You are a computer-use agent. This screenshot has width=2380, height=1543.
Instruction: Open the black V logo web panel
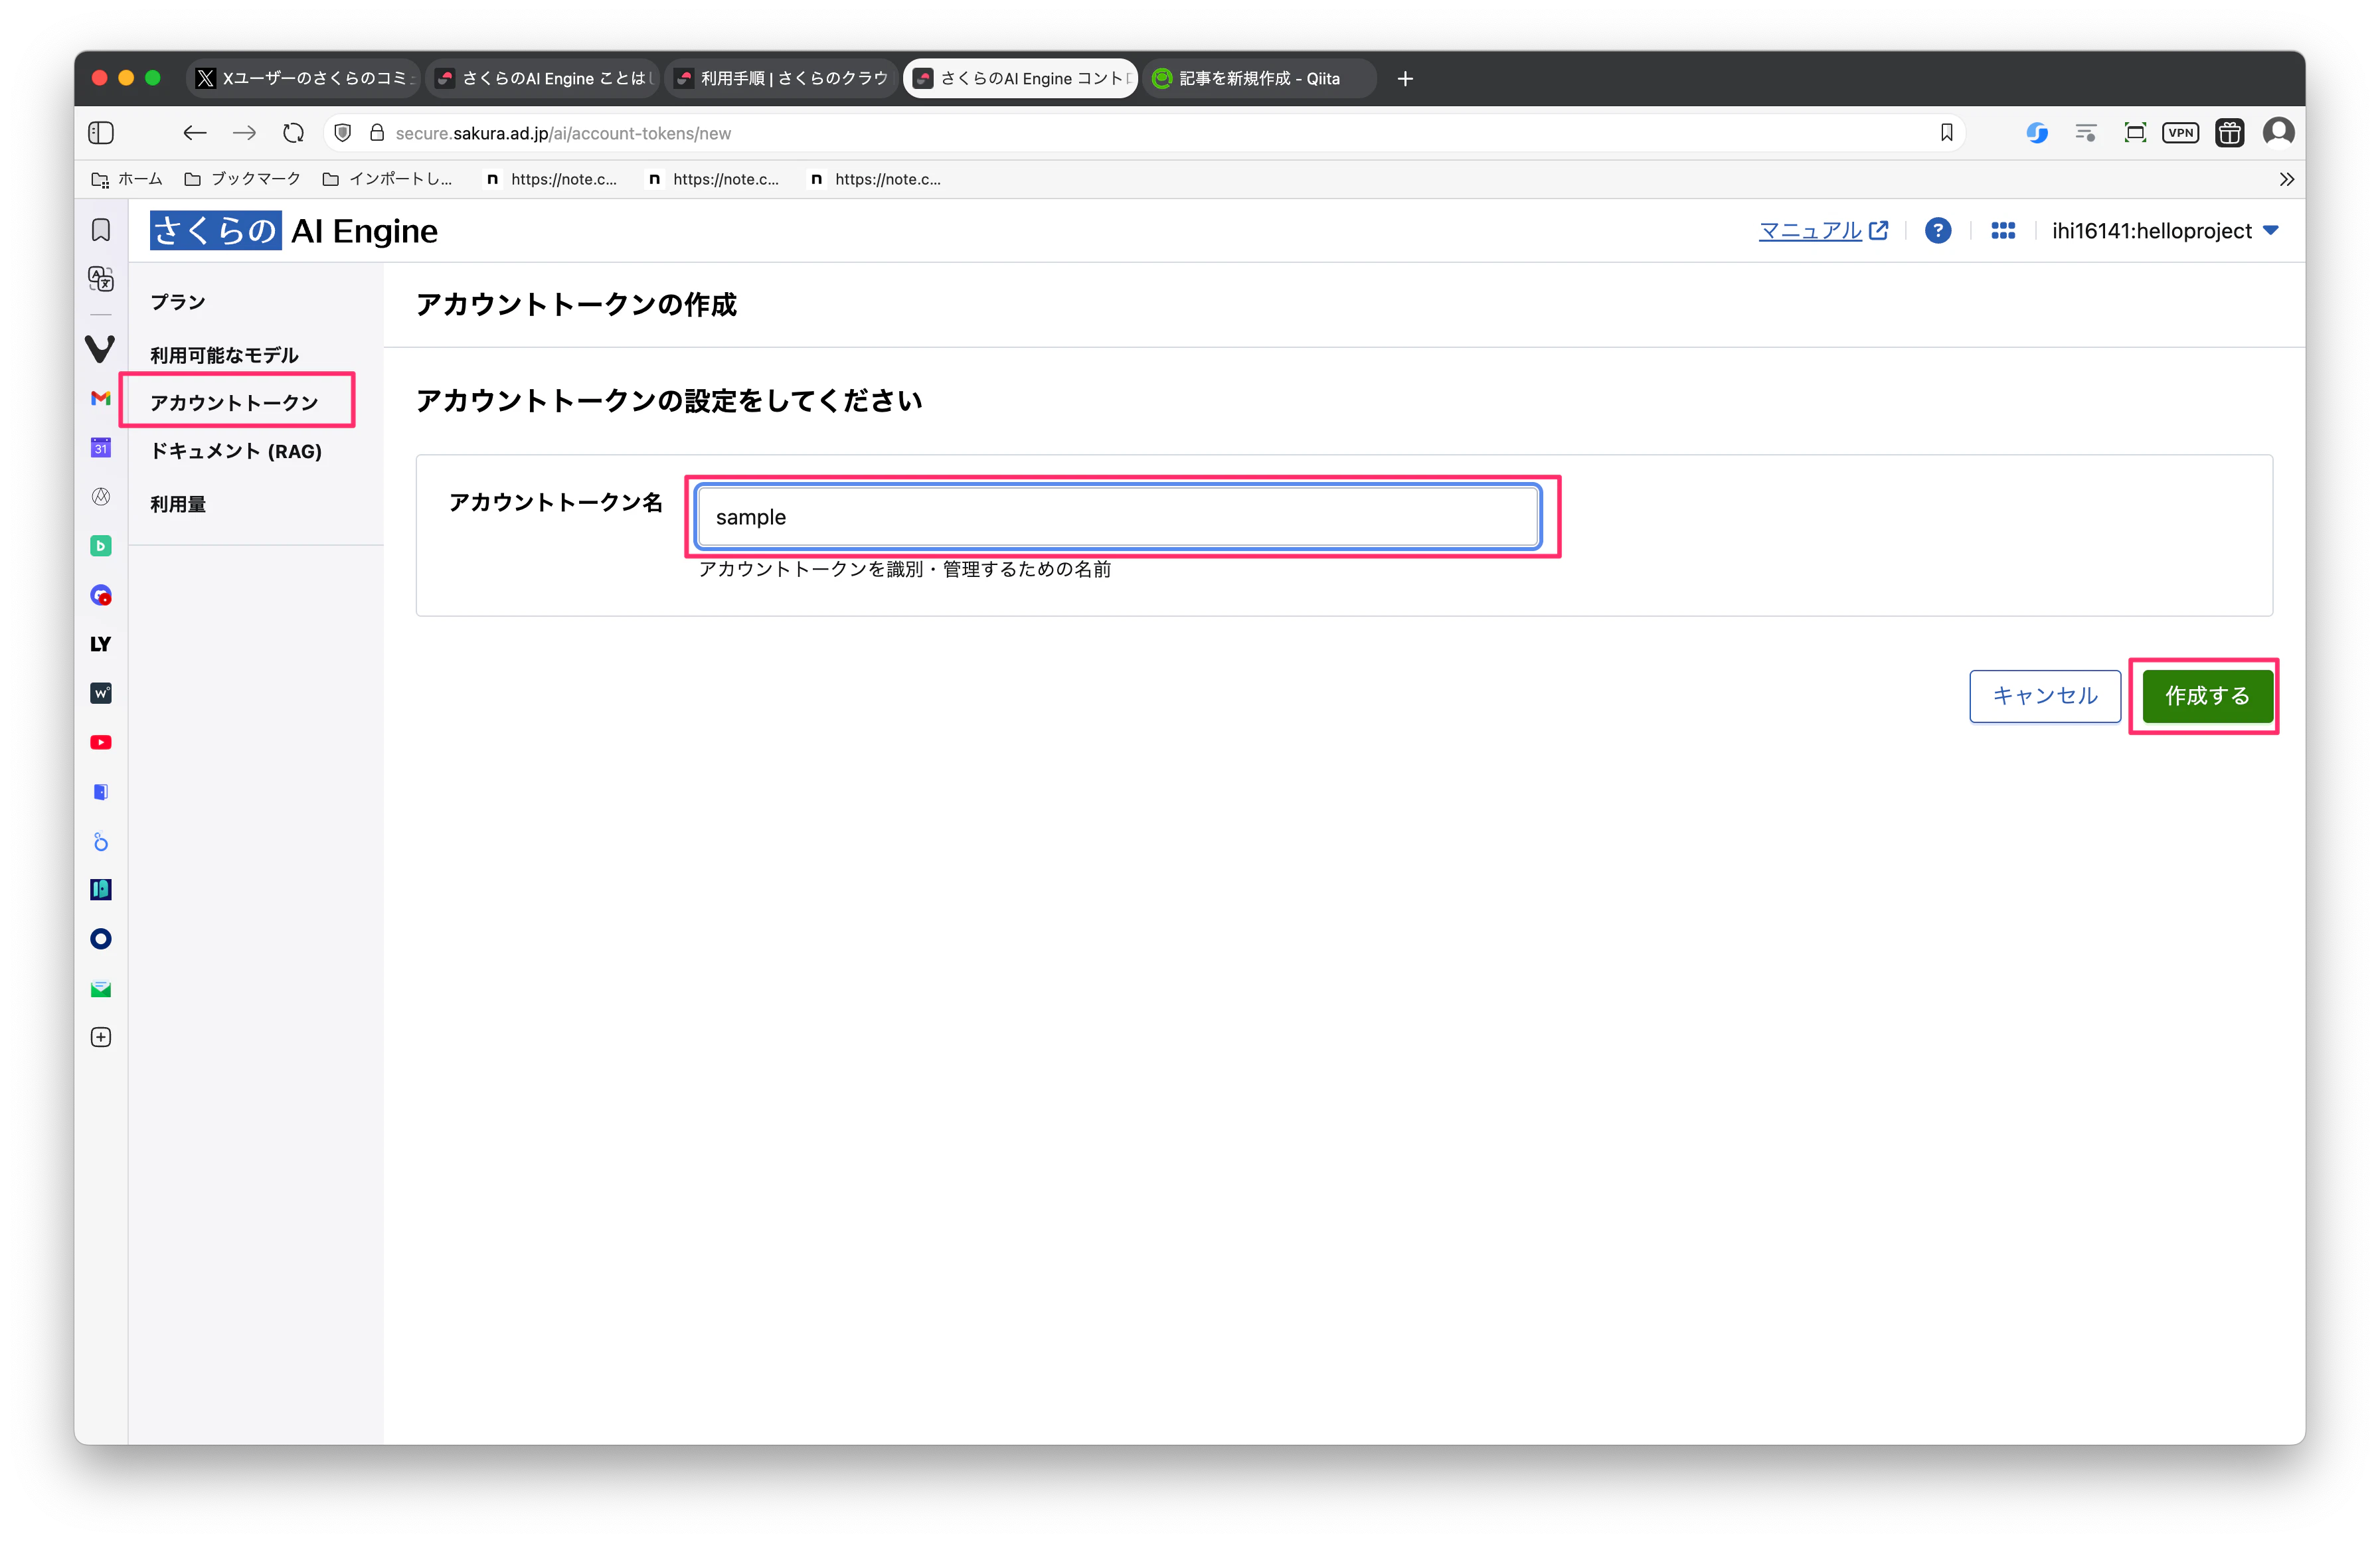click(100, 348)
